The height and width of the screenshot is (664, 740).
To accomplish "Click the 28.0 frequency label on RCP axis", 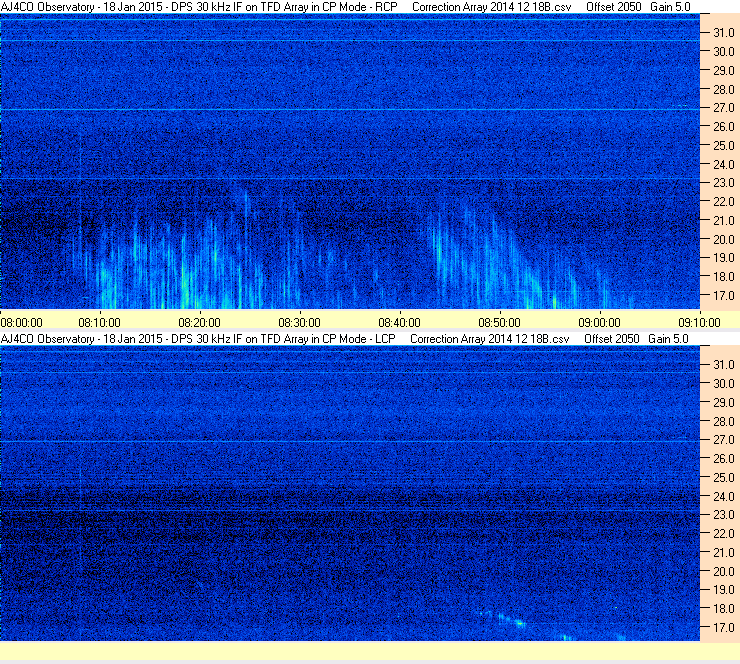I will point(723,90).
